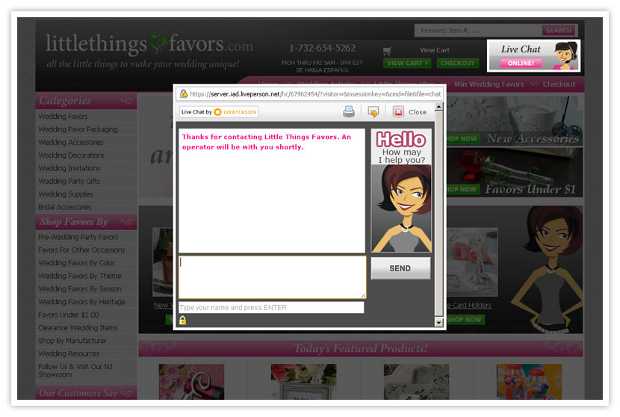Click the green CHECKOUT button in header
Viewport: 620px width, 417px height.
(x=457, y=63)
